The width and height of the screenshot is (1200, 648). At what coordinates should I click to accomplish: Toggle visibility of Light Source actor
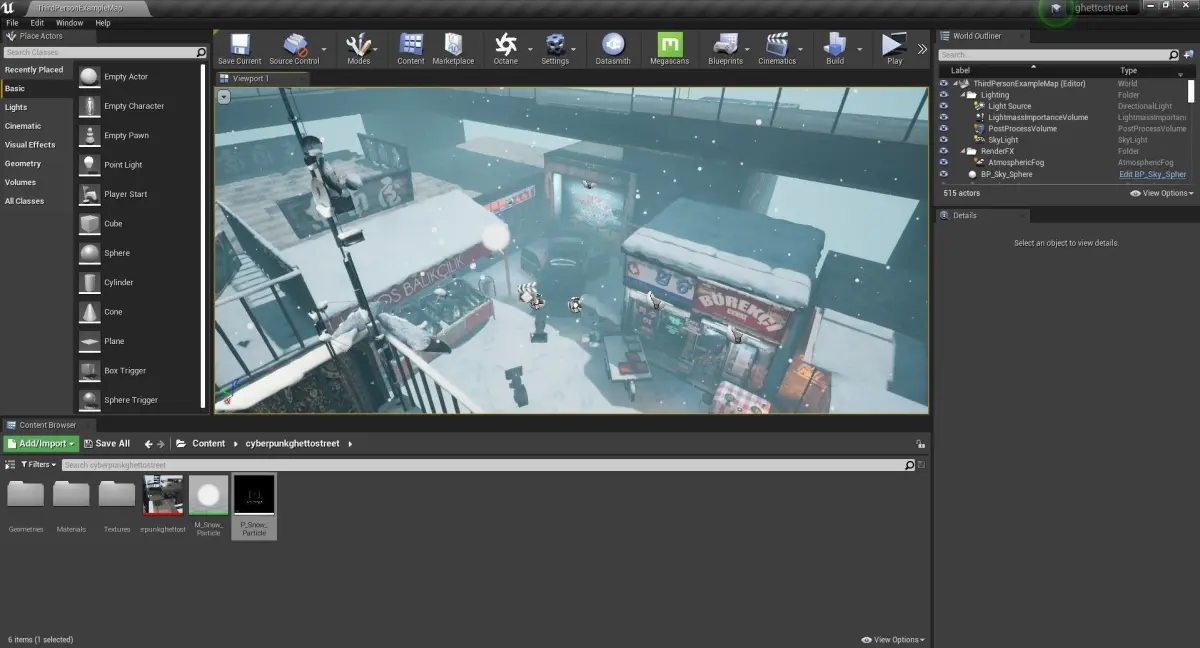tap(943, 106)
